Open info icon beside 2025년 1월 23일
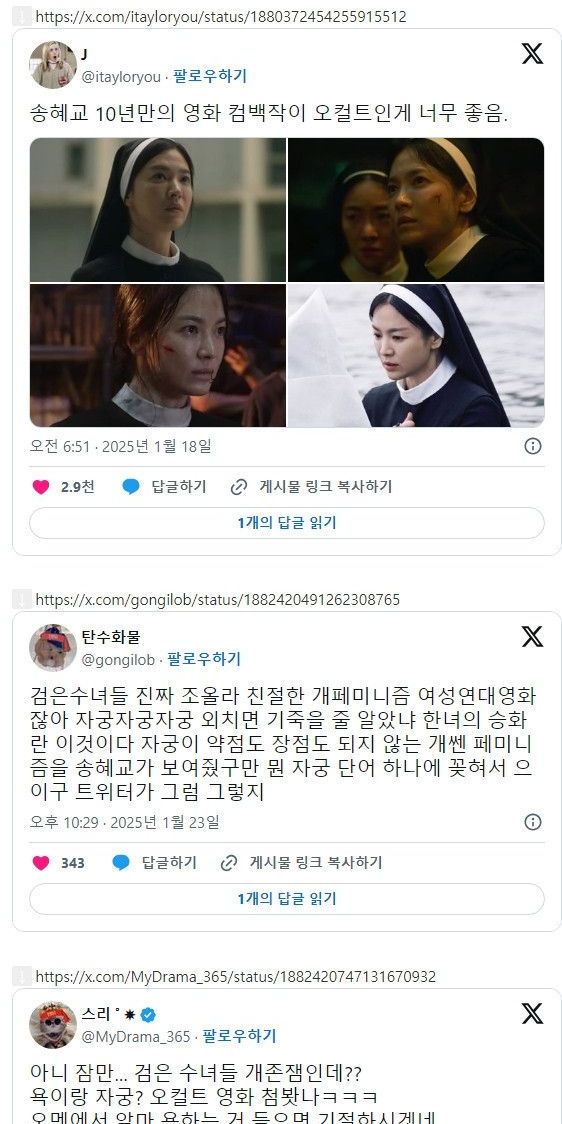 (x=533, y=821)
